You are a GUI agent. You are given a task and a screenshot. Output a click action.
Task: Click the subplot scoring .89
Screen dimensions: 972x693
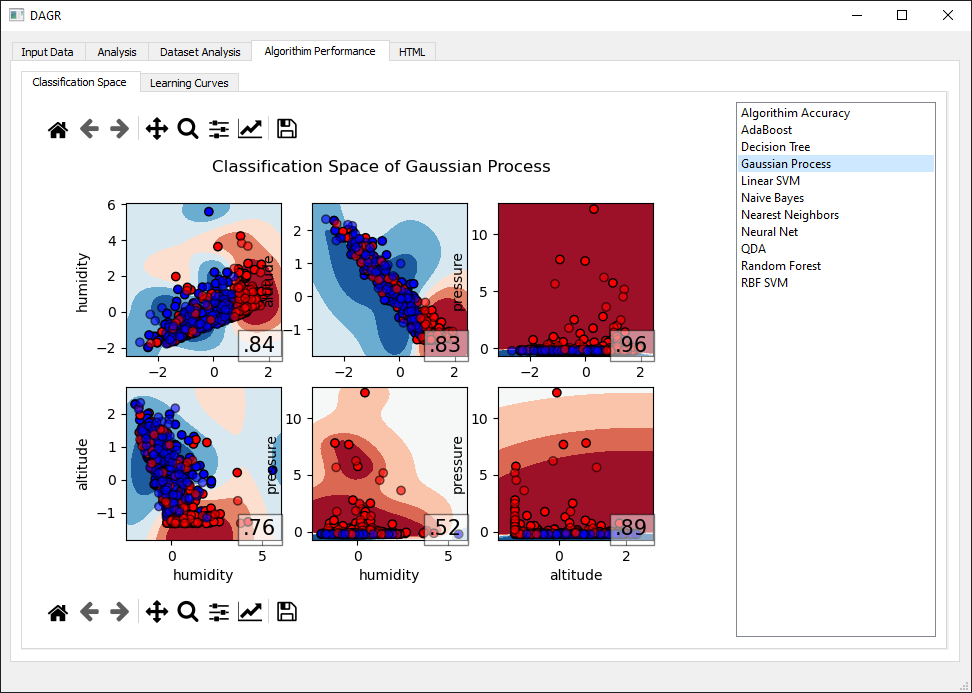click(576, 464)
